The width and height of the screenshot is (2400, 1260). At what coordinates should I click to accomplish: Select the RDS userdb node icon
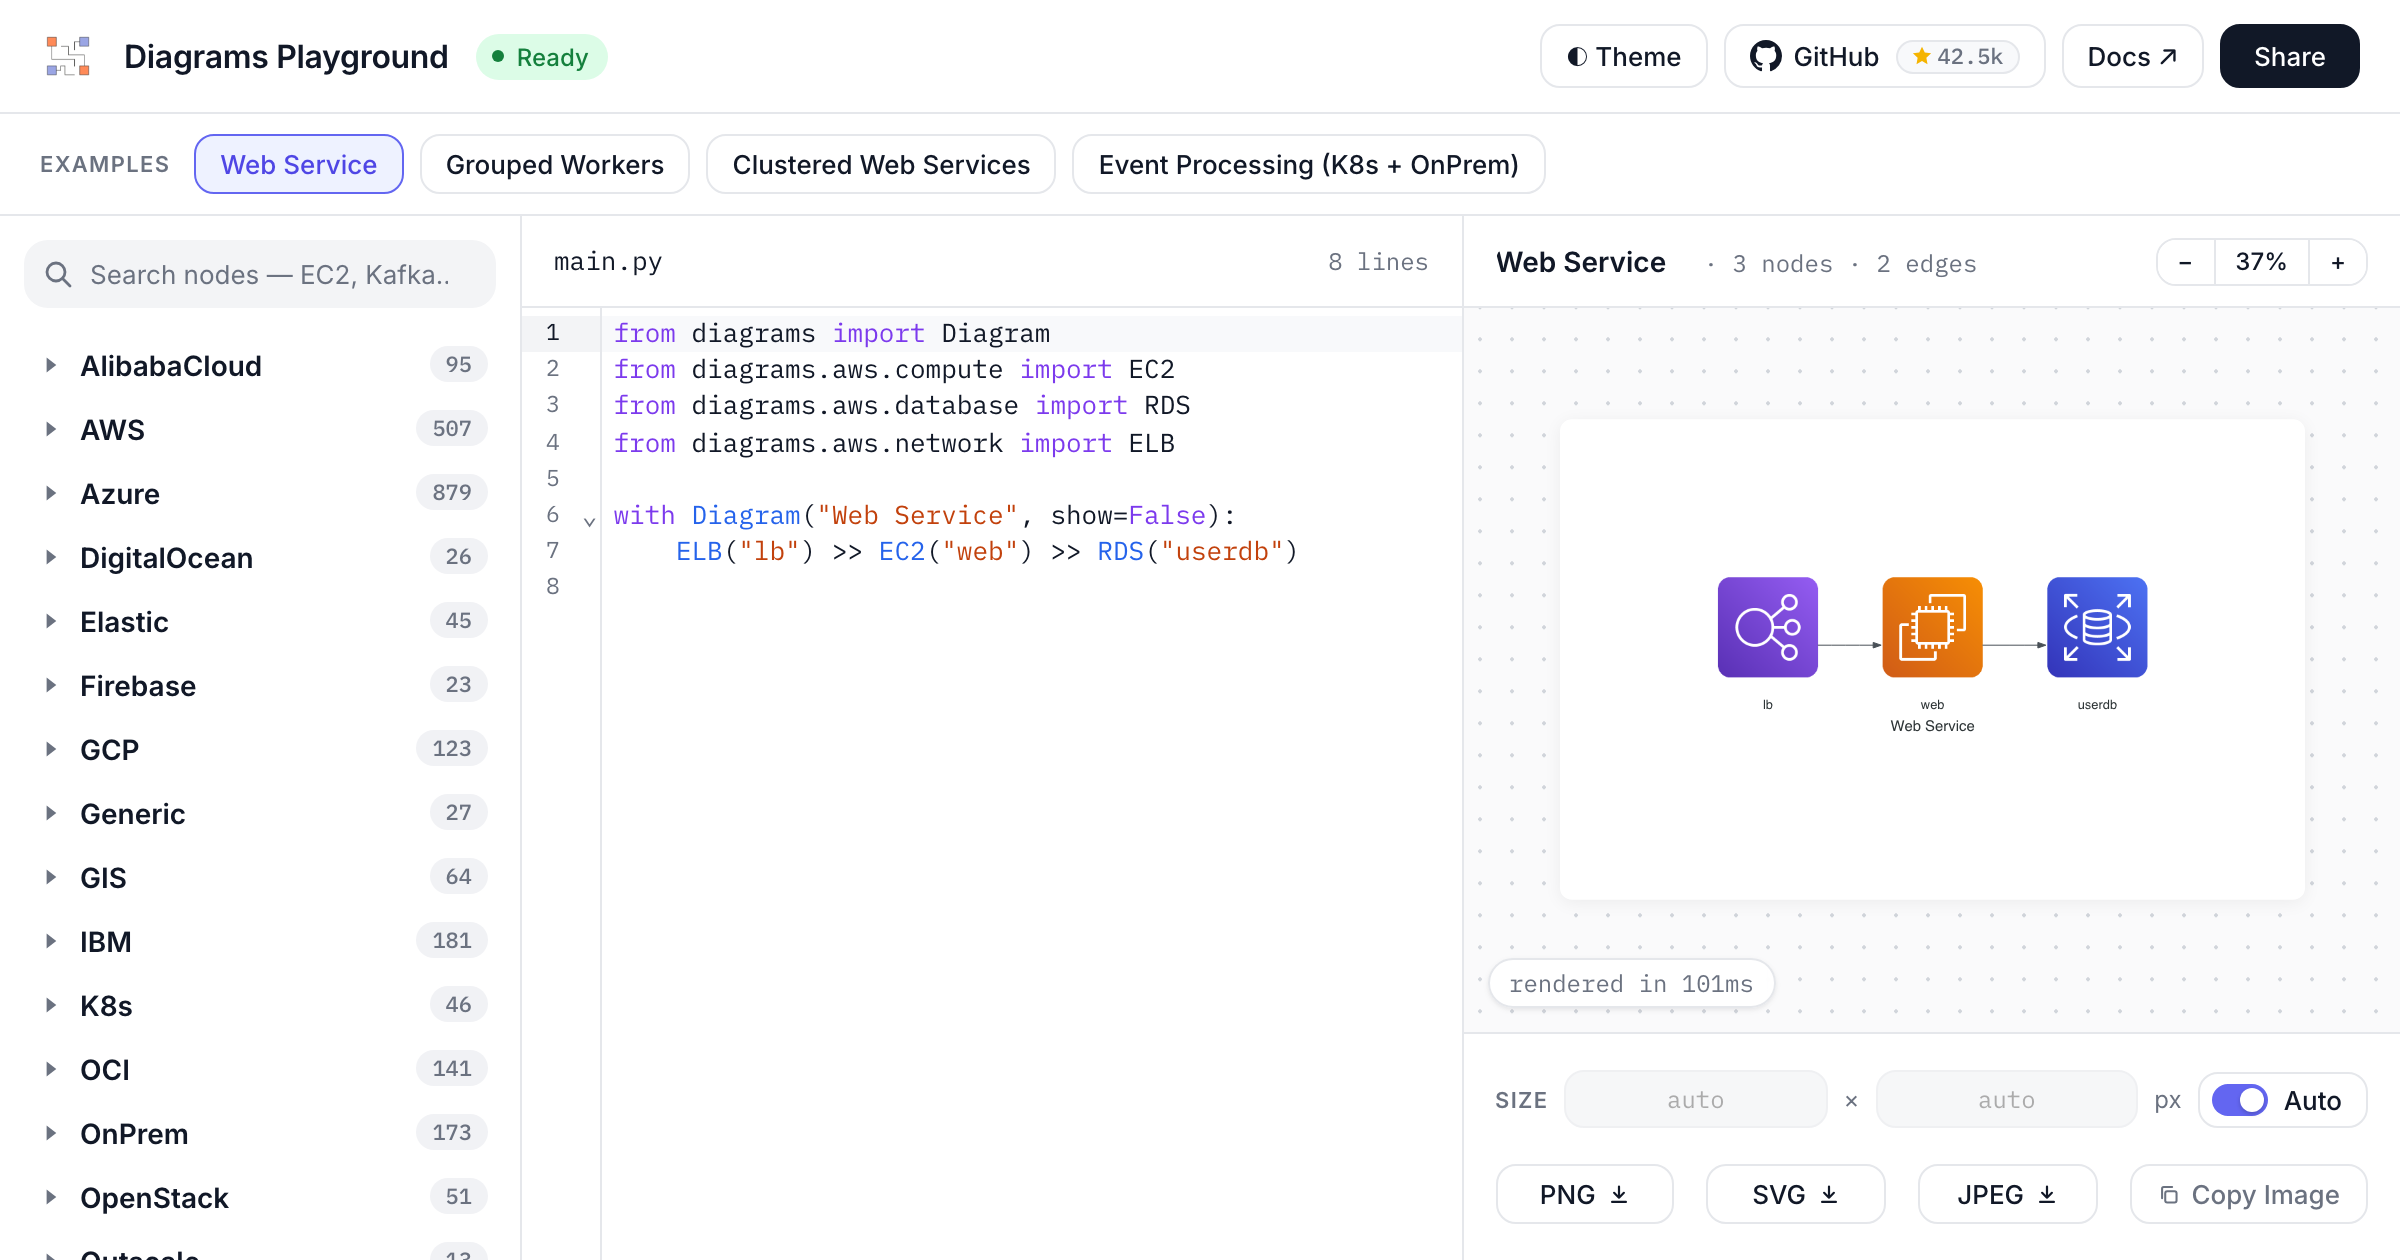coord(2097,627)
